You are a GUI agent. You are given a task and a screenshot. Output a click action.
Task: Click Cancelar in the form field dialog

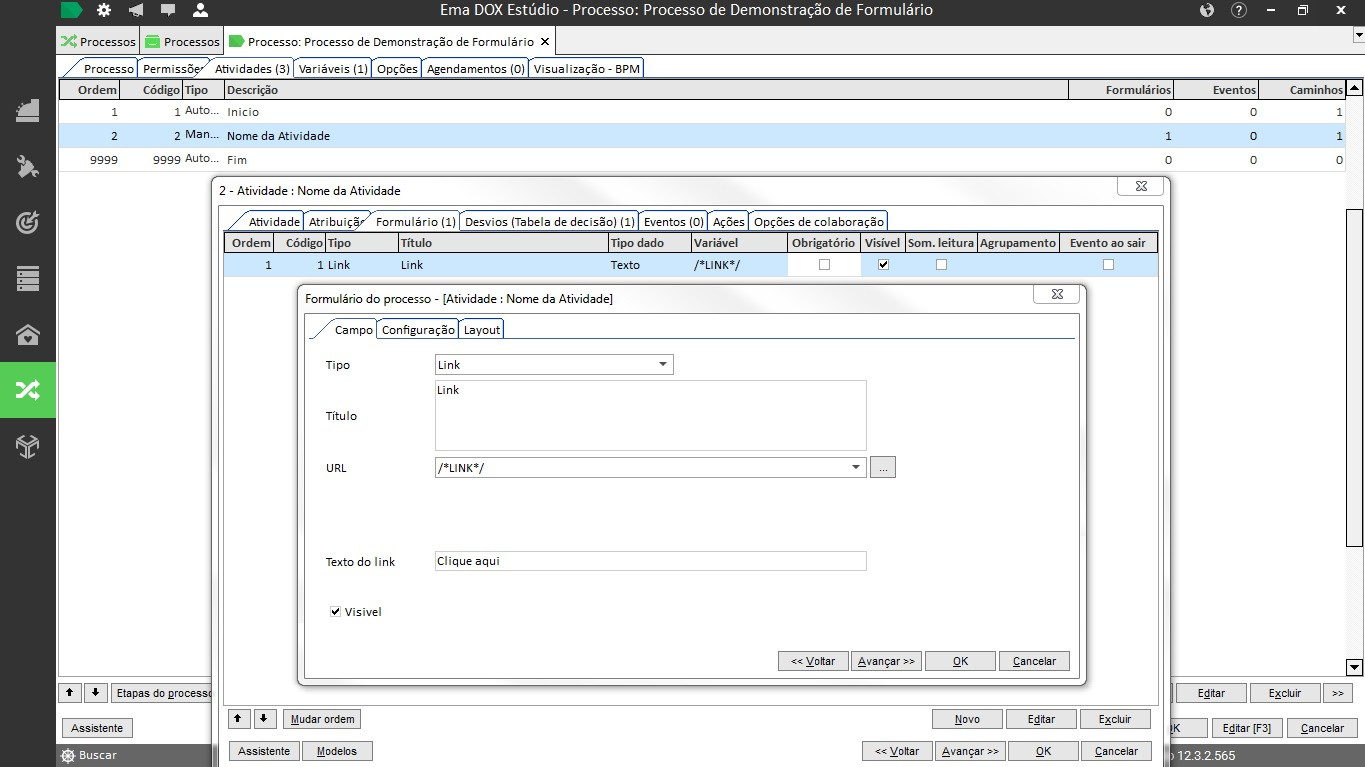1034,661
